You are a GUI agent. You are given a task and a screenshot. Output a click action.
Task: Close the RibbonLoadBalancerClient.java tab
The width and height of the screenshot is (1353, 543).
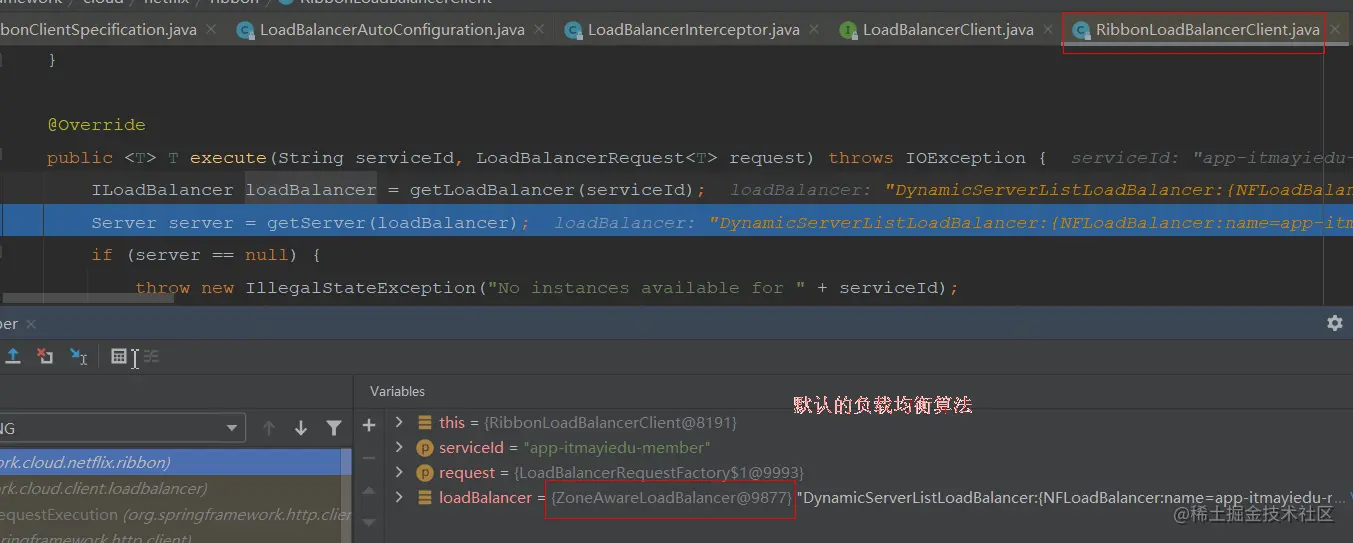(1335, 30)
